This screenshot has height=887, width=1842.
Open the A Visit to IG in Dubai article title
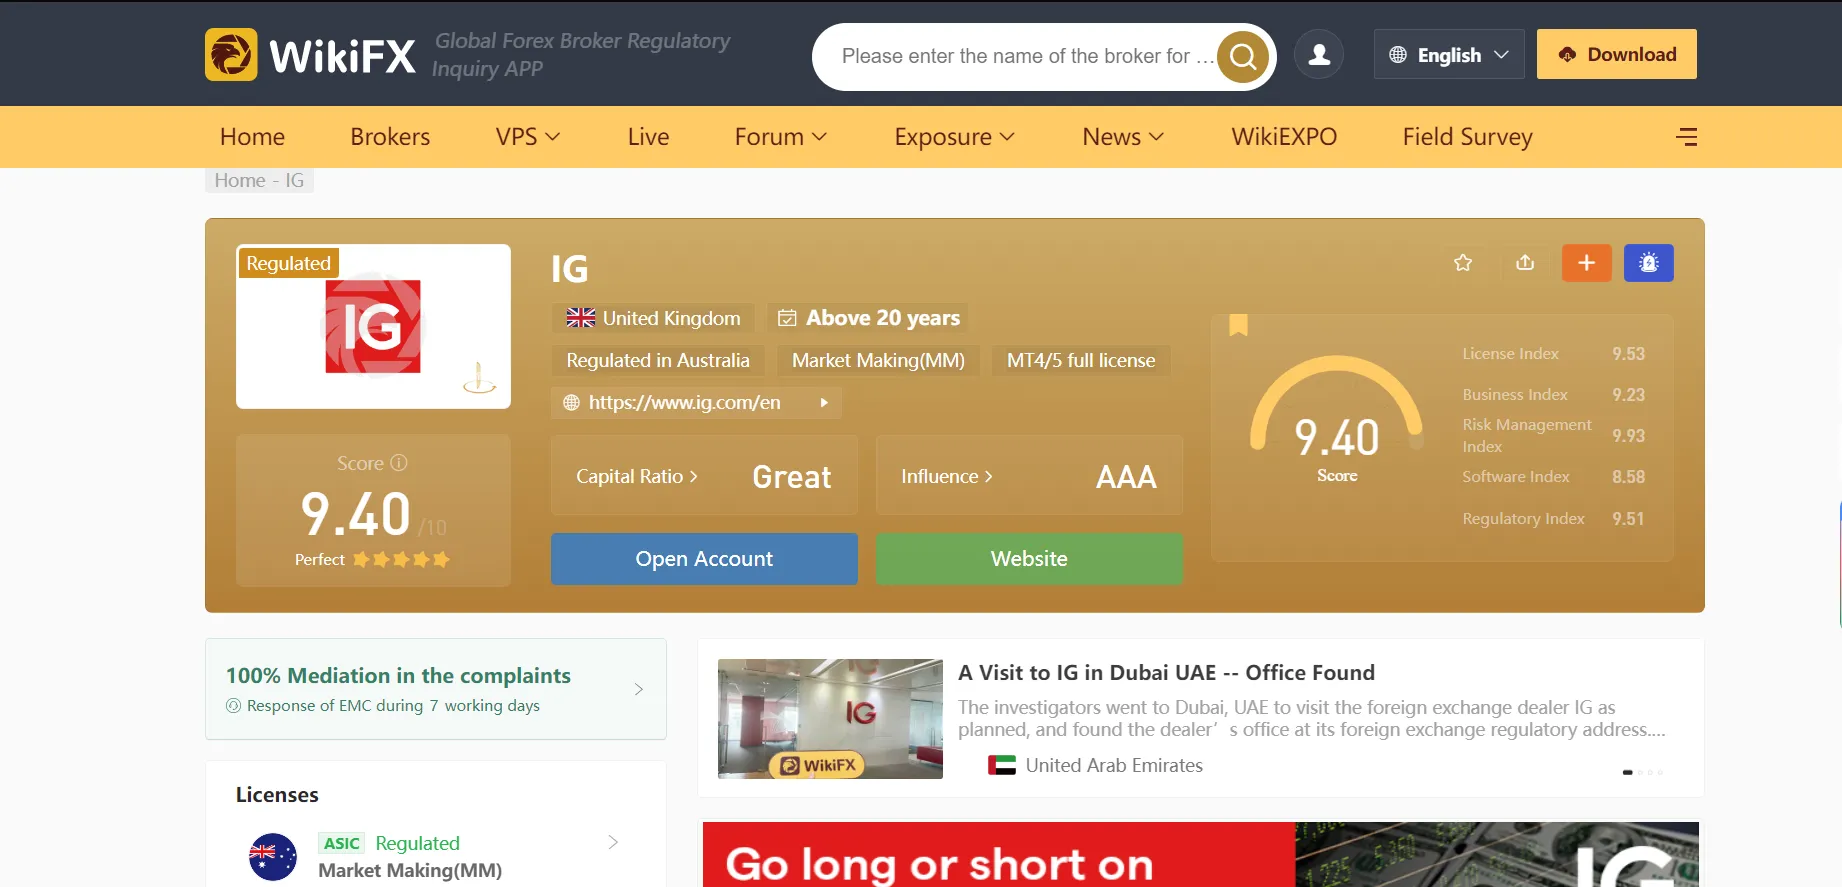point(1166,673)
